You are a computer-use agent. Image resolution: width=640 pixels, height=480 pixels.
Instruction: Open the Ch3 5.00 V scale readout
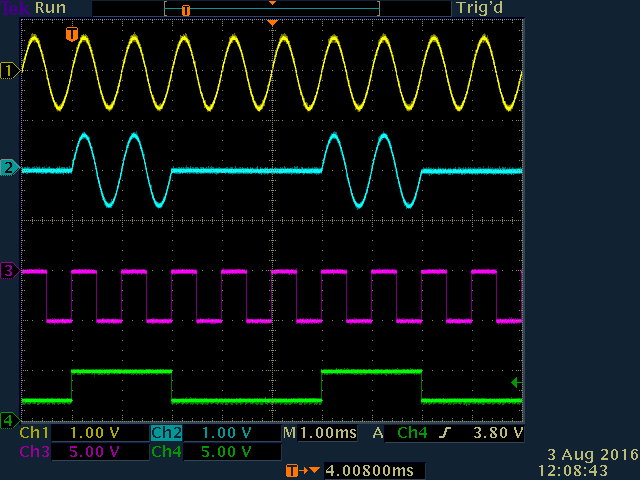(97, 451)
